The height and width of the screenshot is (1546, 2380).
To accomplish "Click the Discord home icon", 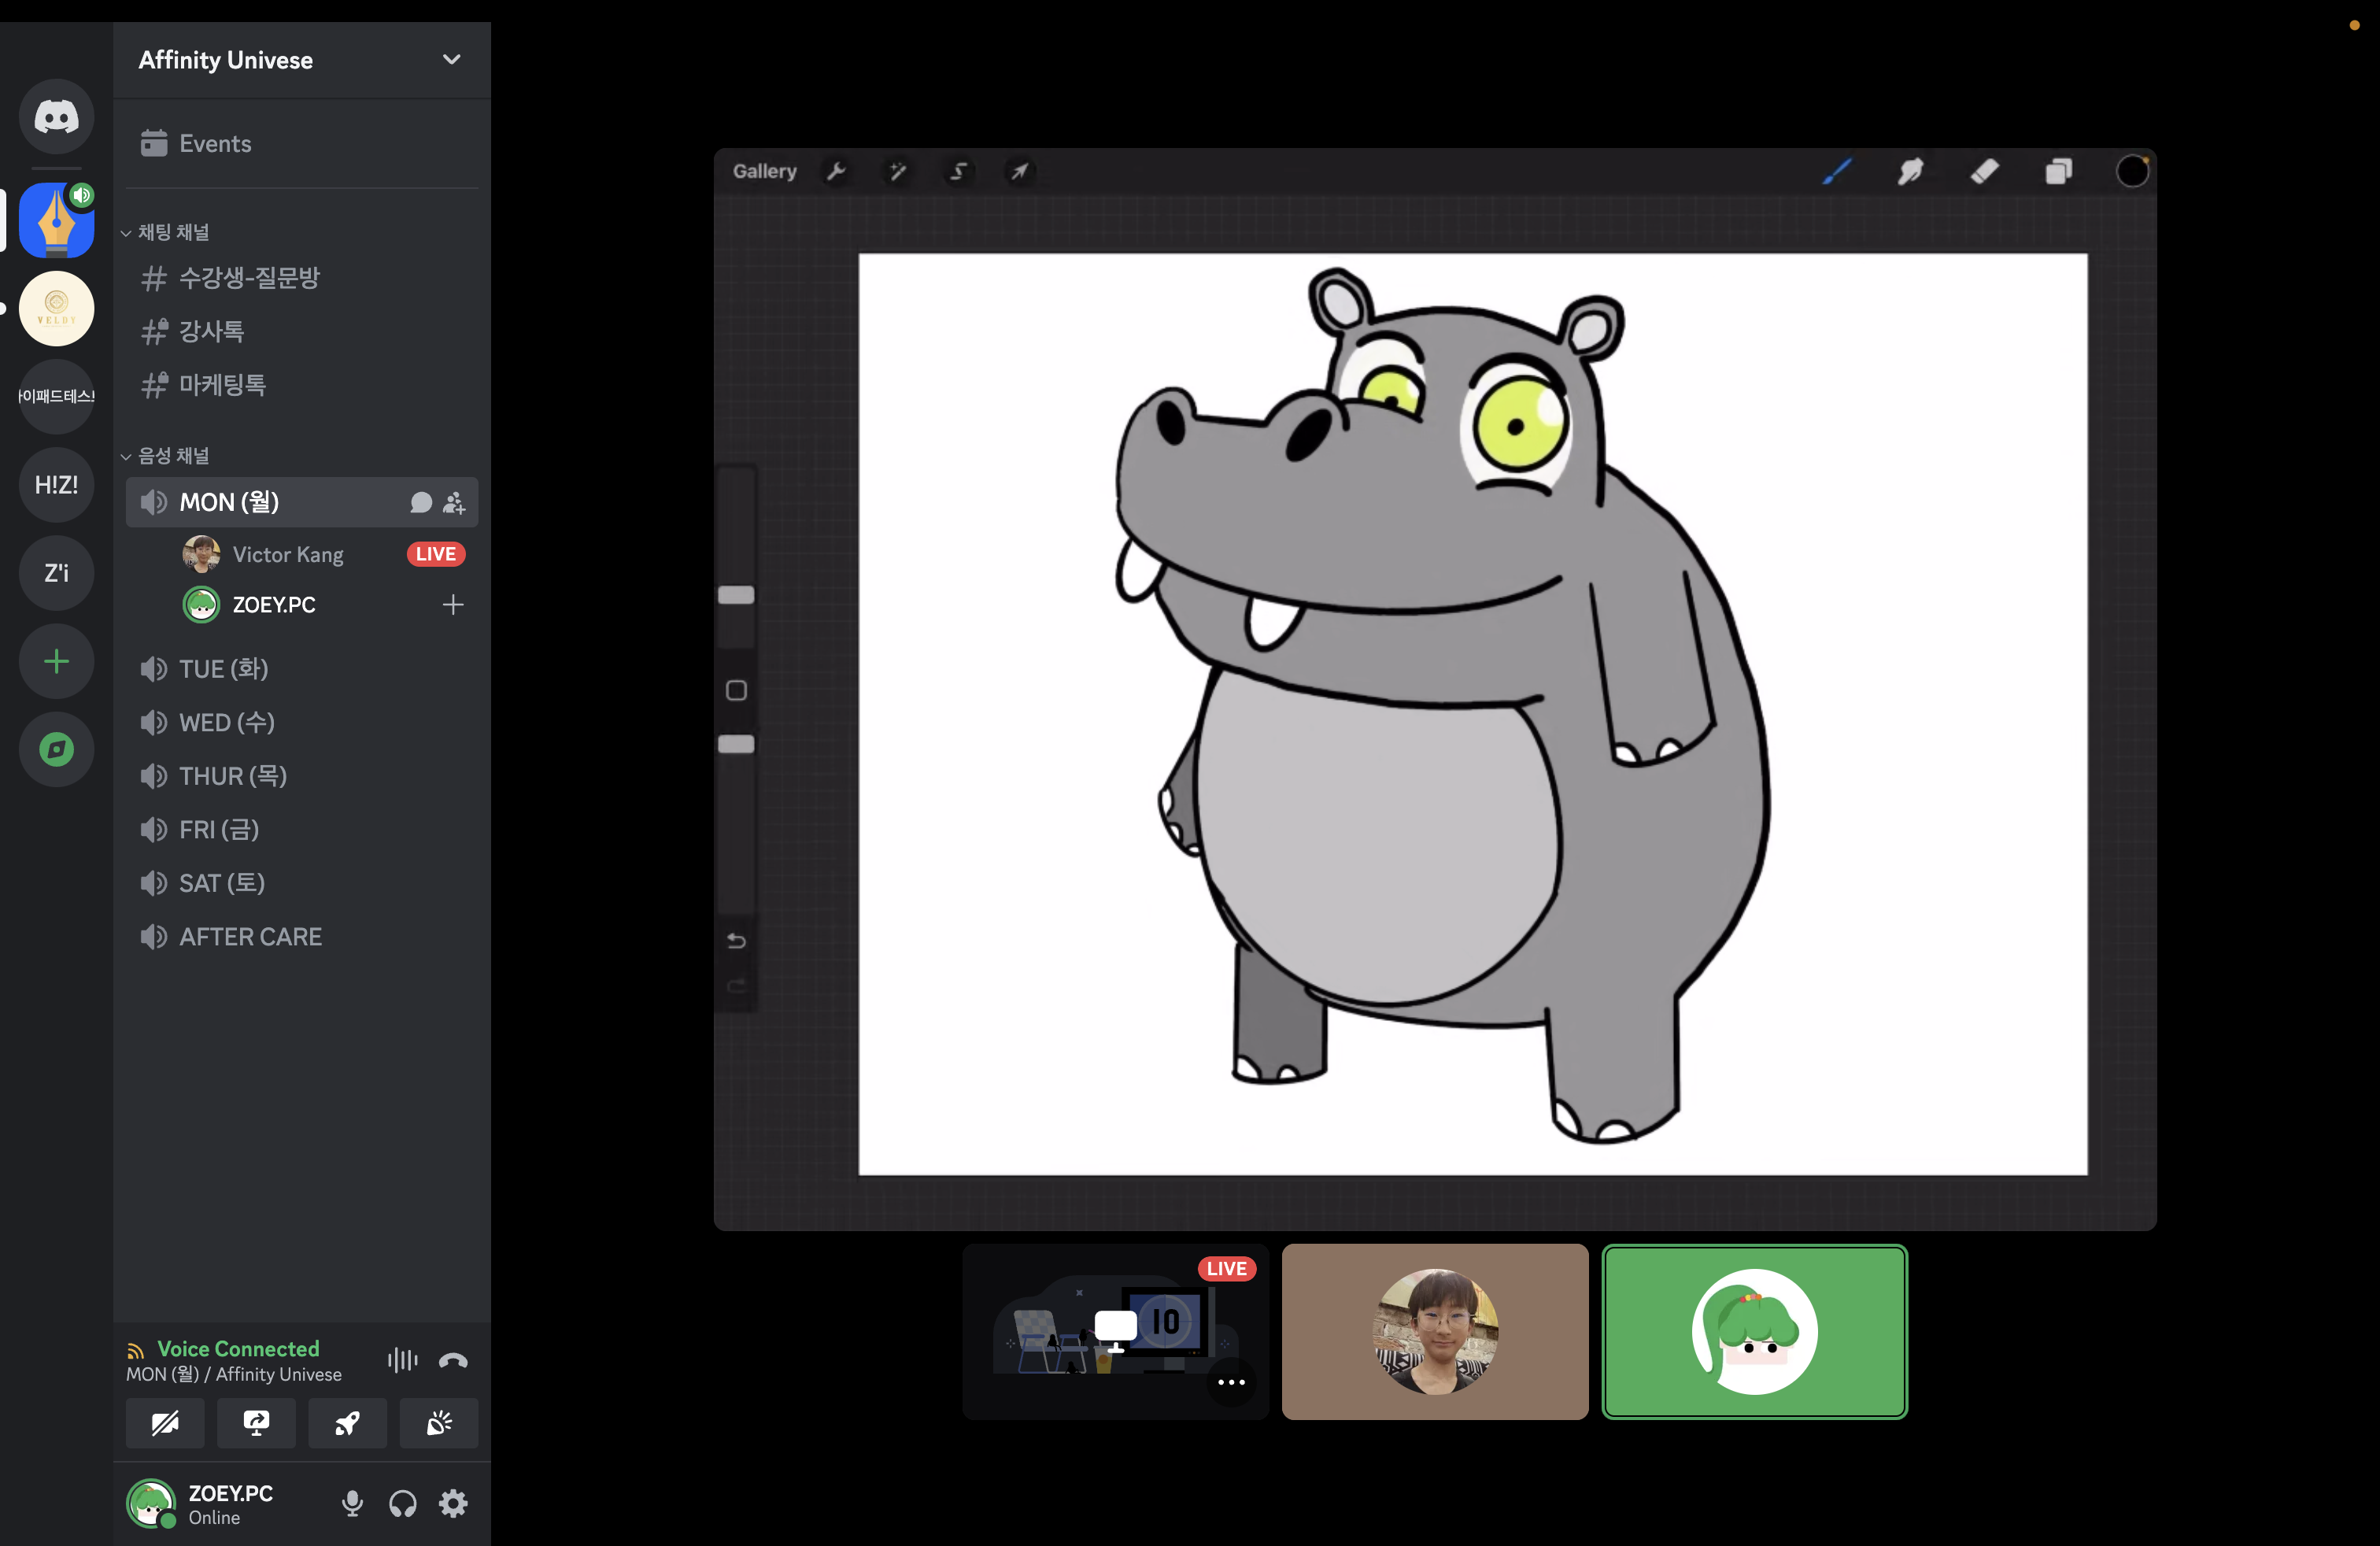I will pyautogui.click(x=56, y=117).
